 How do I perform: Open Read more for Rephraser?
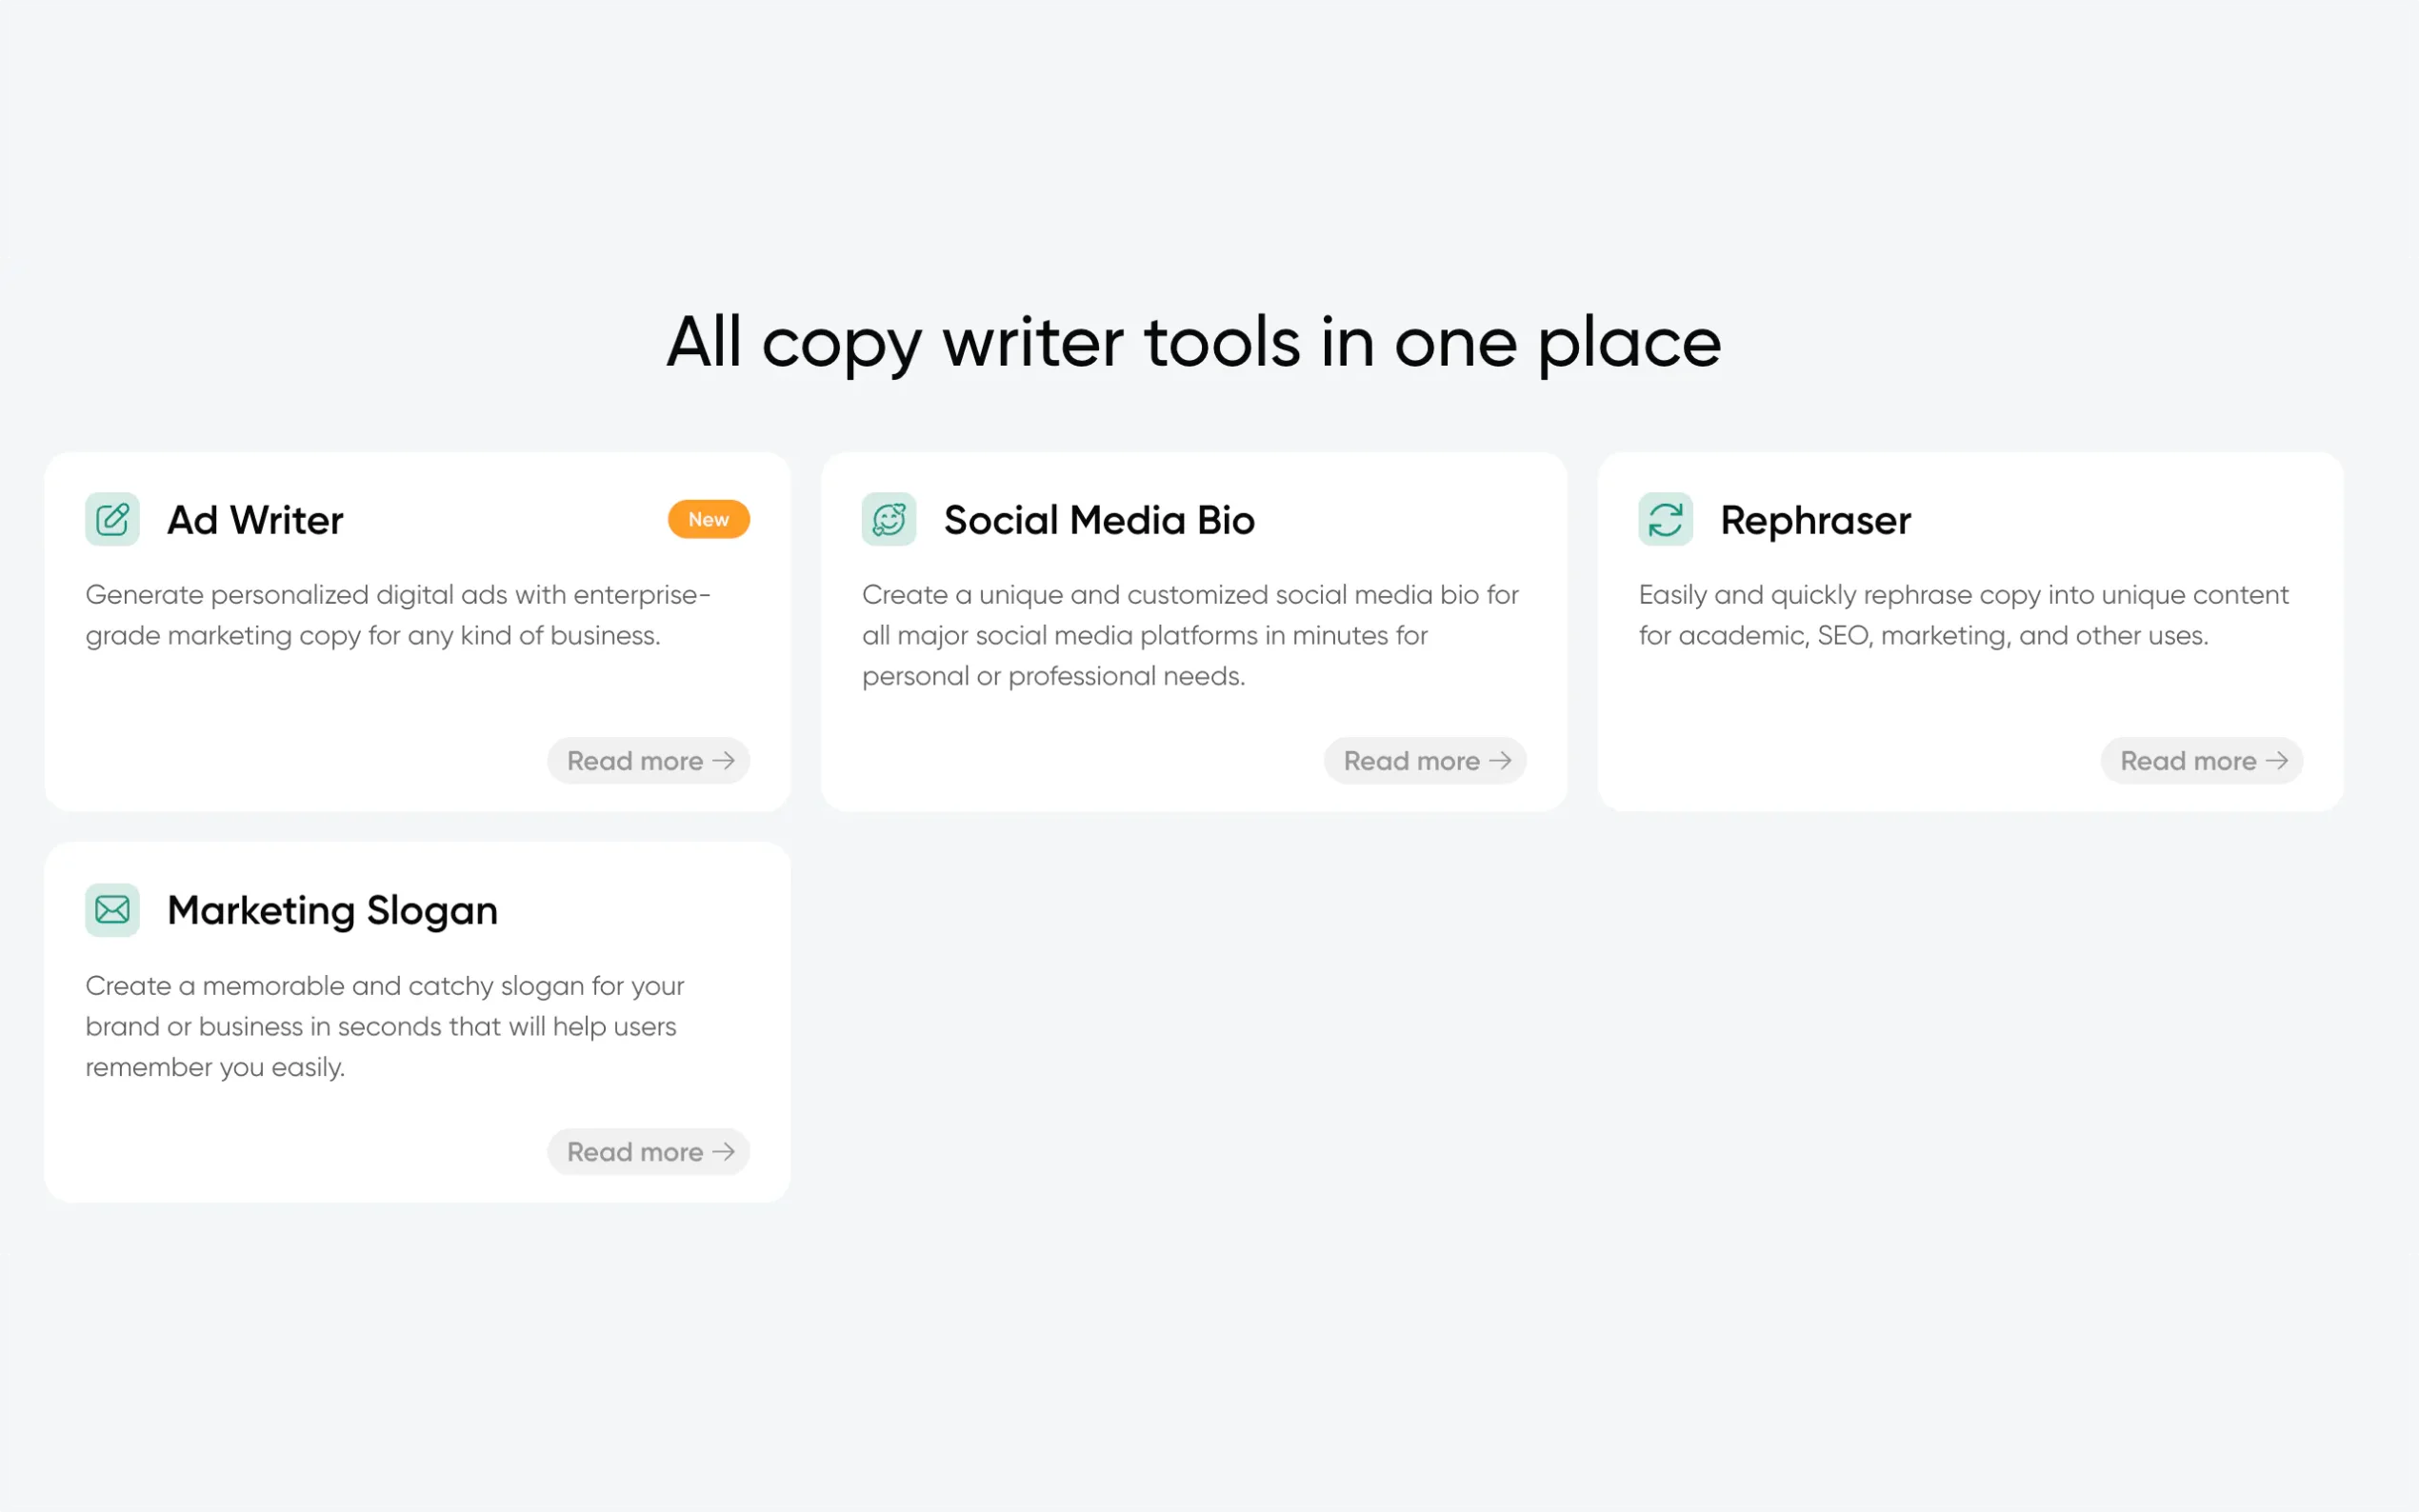(2202, 761)
